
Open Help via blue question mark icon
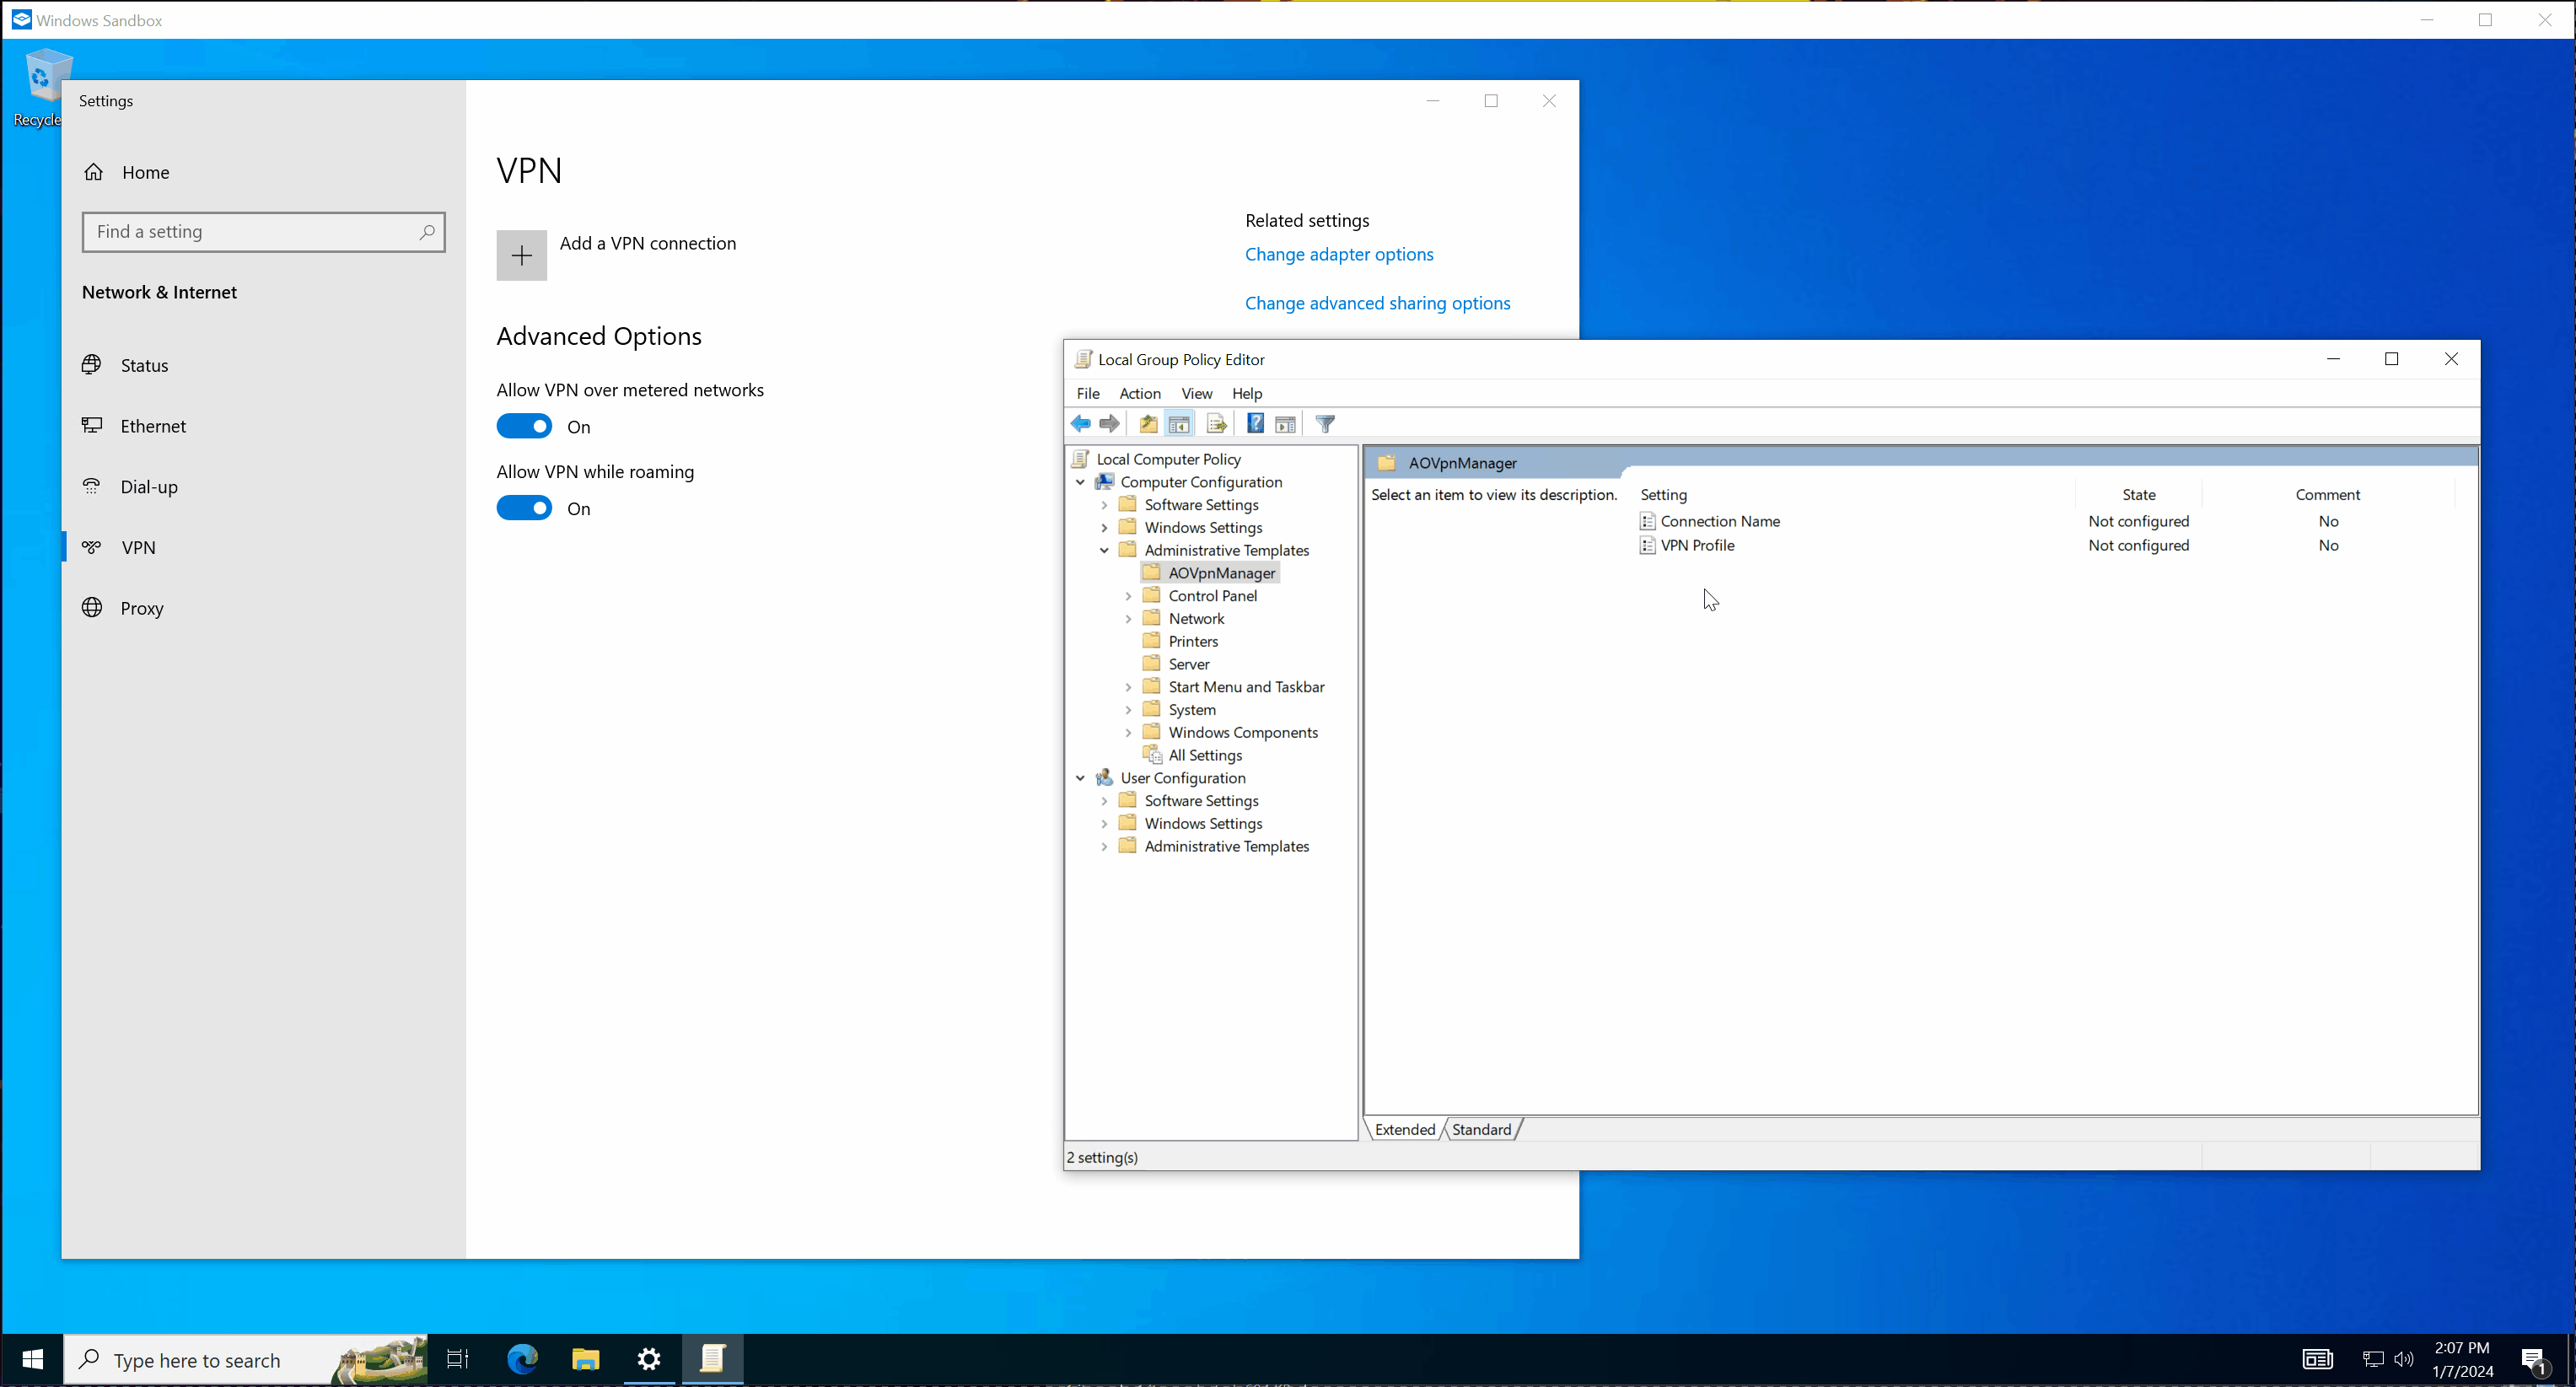pos(1255,424)
